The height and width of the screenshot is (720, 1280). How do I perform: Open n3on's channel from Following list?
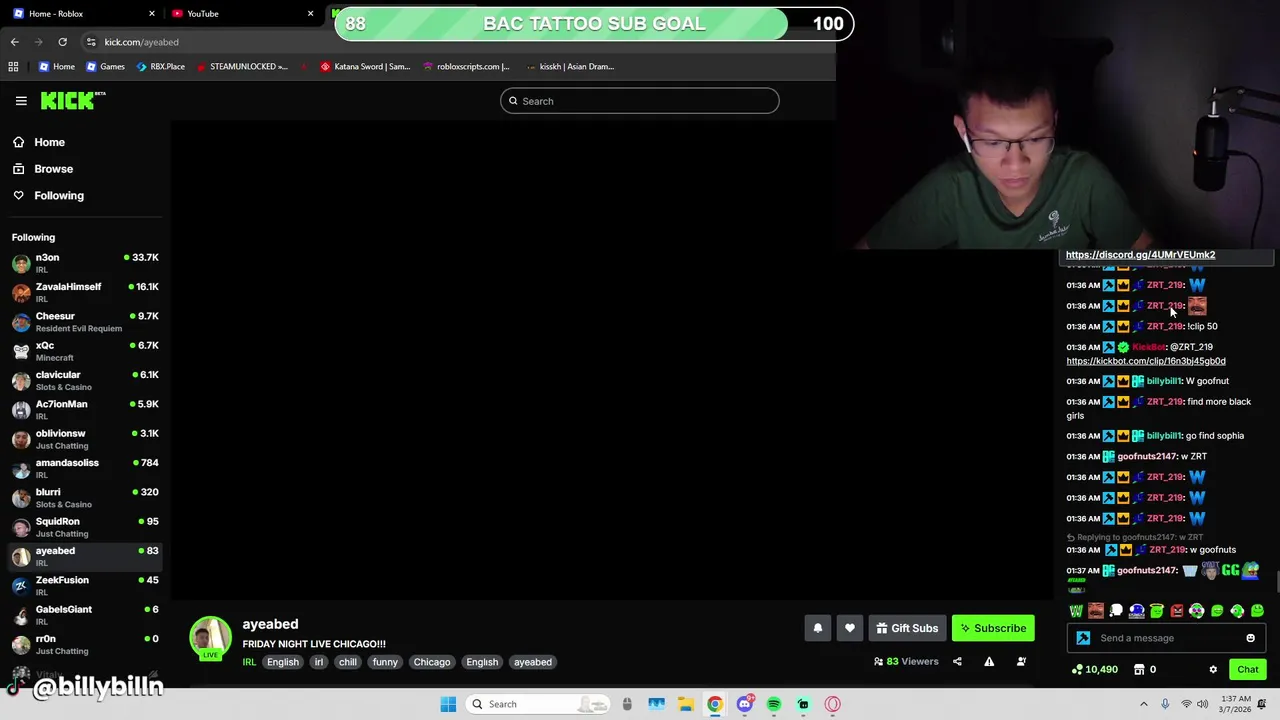click(85, 263)
